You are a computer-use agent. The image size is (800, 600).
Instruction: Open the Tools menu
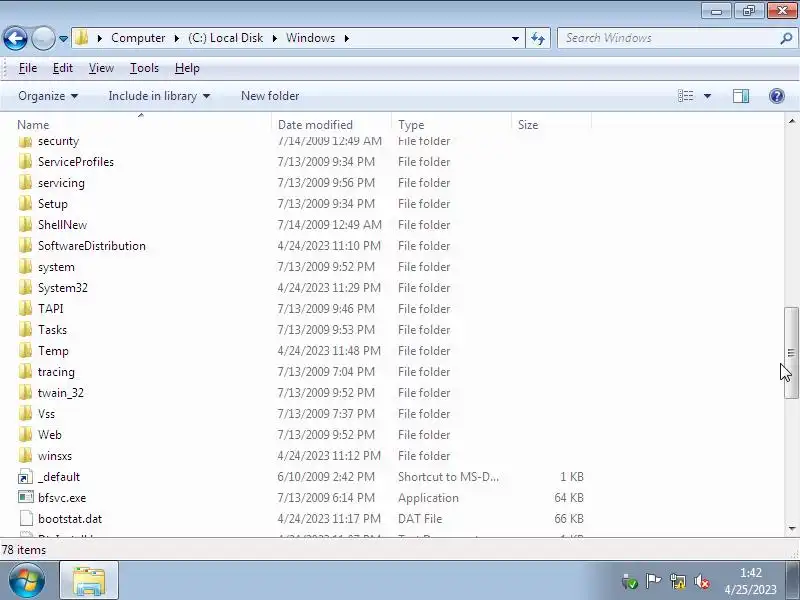[x=144, y=68]
